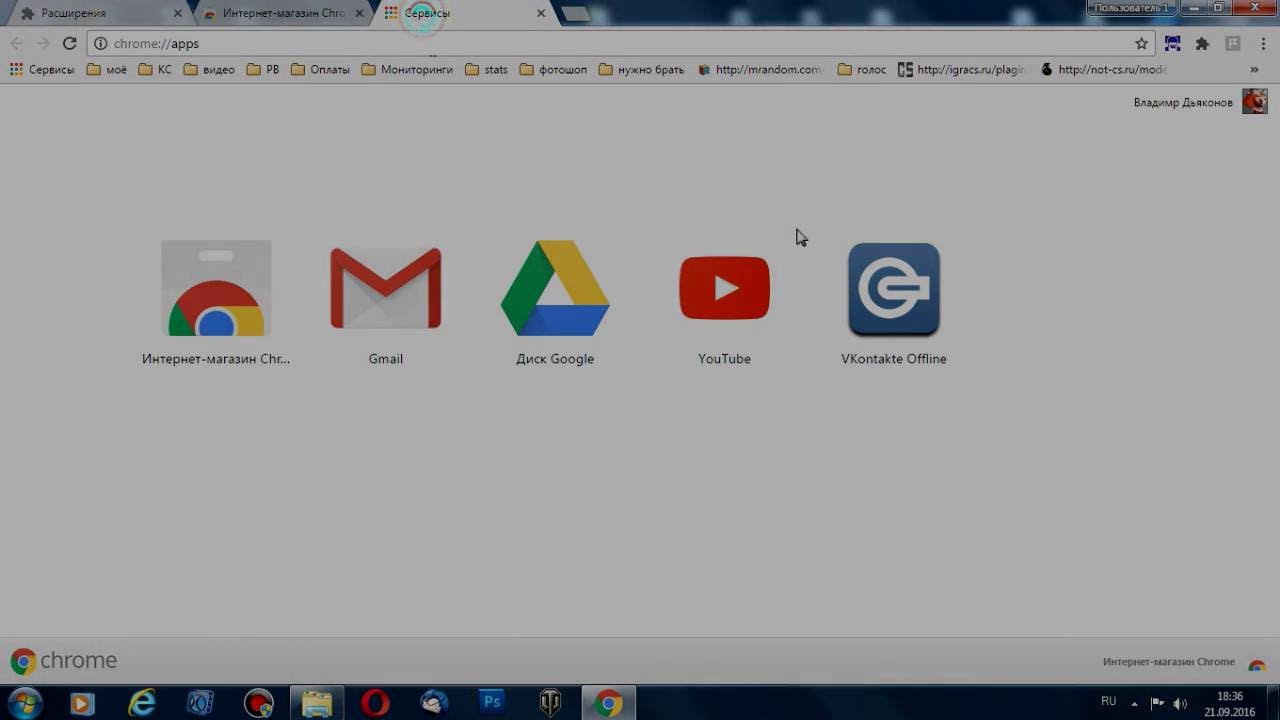Open the Оплаты bookmarks folder
The width and height of the screenshot is (1280, 720).
pos(320,70)
